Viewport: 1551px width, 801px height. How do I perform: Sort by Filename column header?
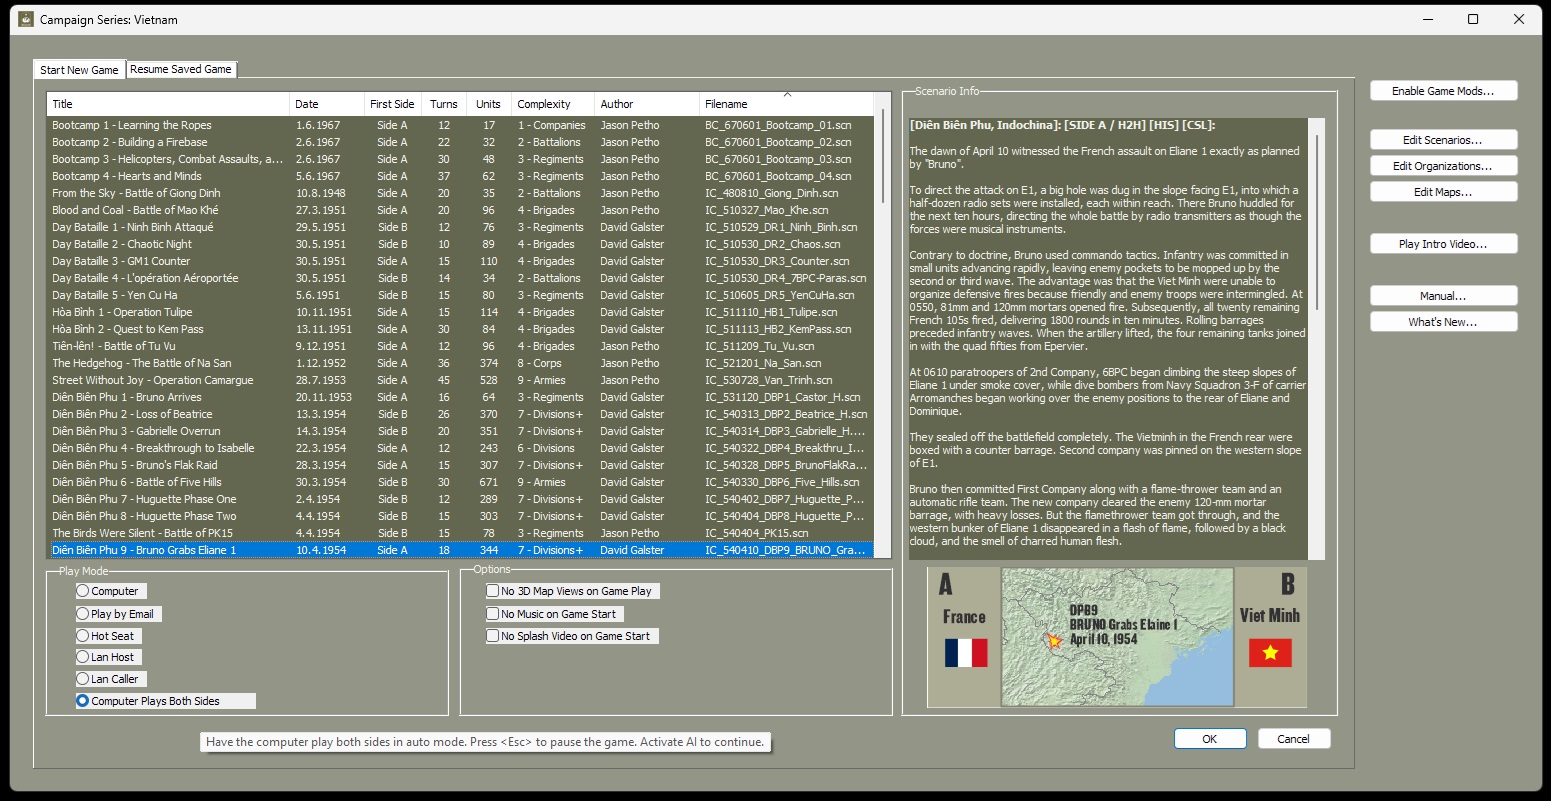point(786,104)
